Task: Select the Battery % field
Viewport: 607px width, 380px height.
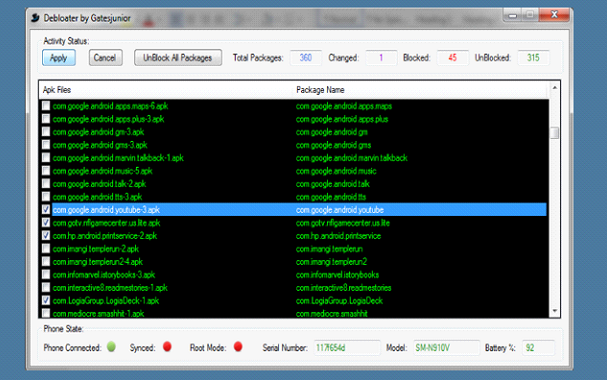Action: coord(538,348)
